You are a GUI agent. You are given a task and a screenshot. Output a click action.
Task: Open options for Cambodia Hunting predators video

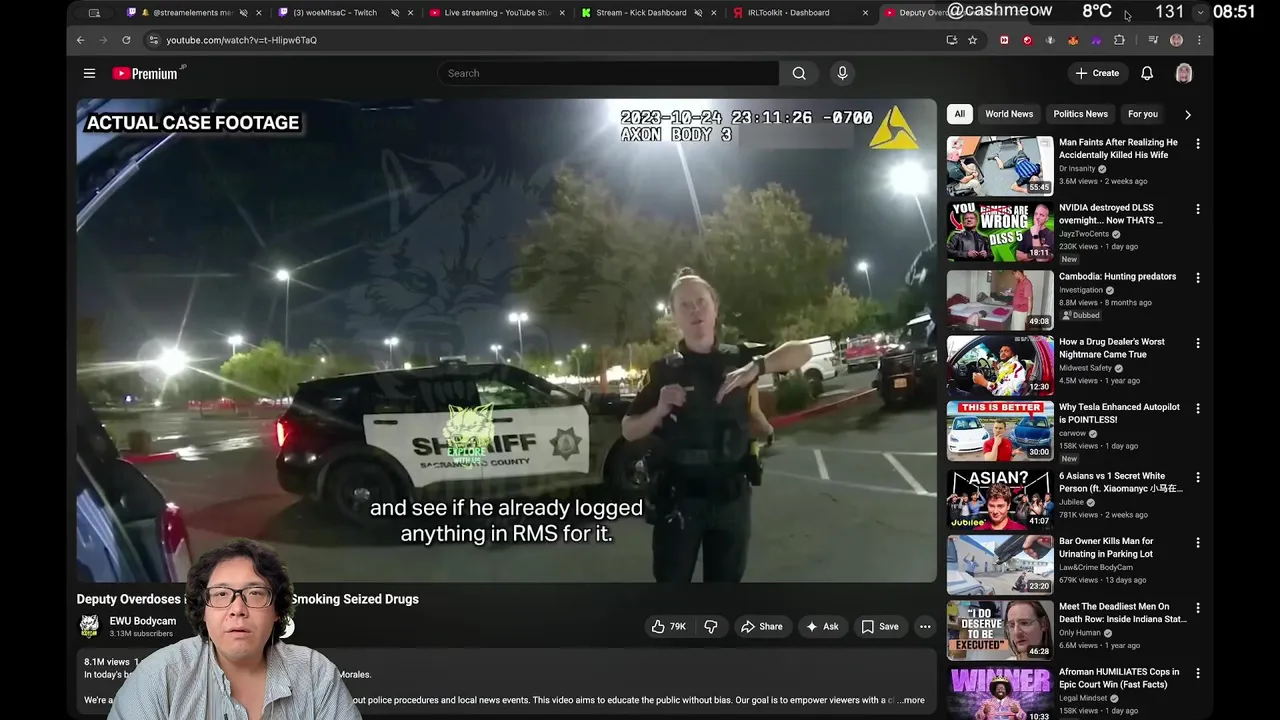pos(1197,278)
